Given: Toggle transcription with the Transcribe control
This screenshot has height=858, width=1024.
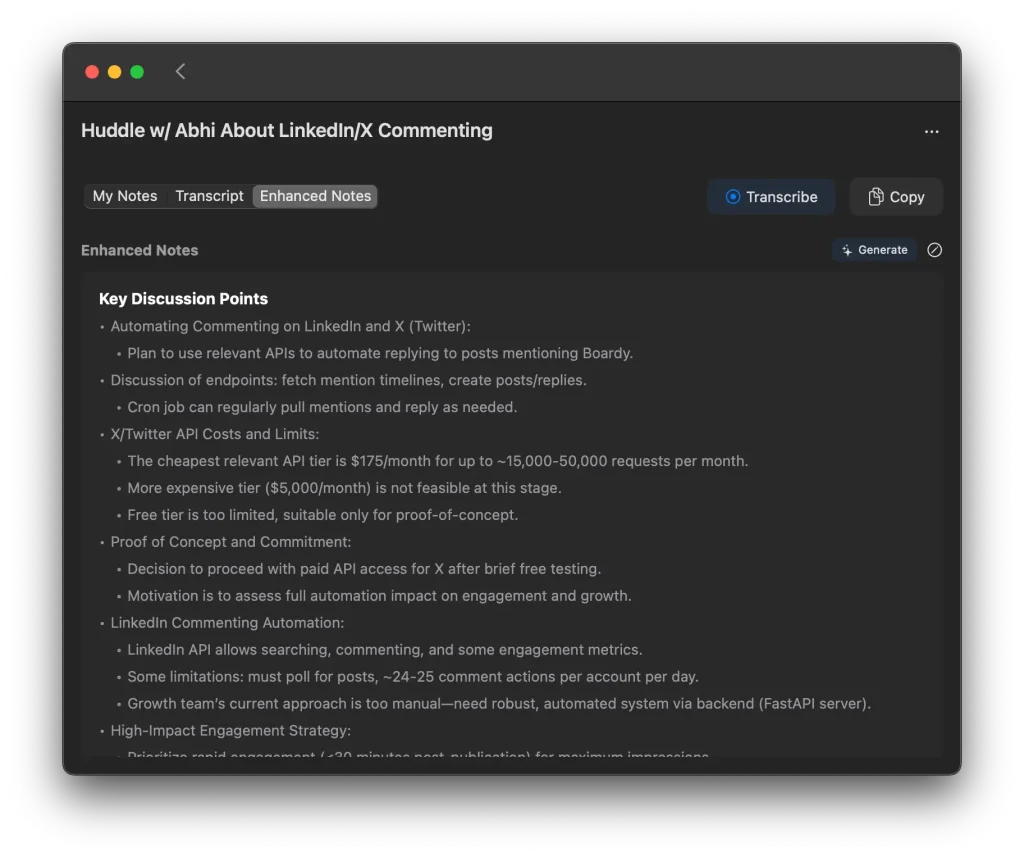Looking at the screenshot, I should tap(771, 197).
